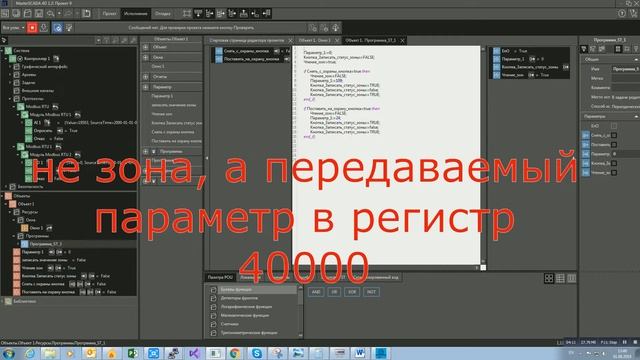Click the Битовые функции category icon
Screen dimensions: 640x360
click(213, 289)
